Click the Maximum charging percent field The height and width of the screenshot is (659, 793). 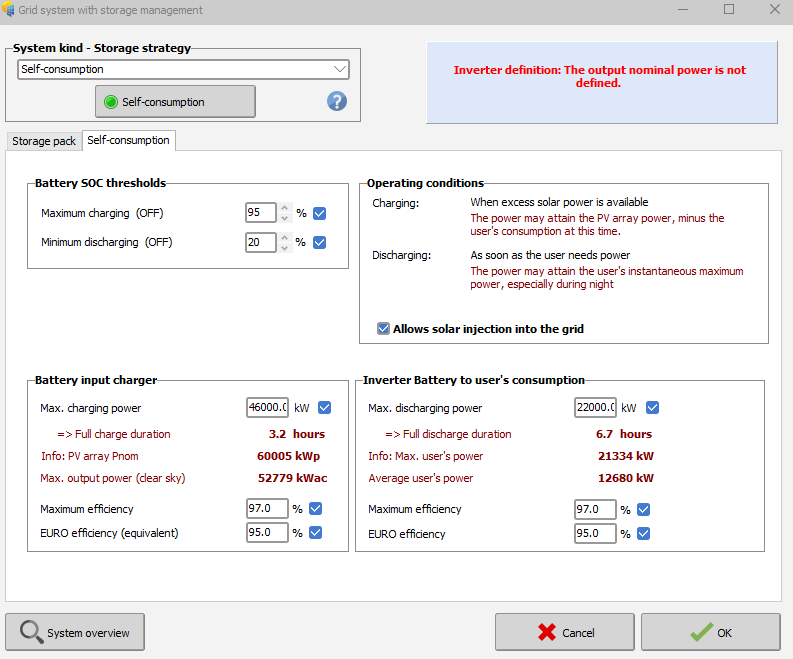pyautogui.click(x=261, y=213)
